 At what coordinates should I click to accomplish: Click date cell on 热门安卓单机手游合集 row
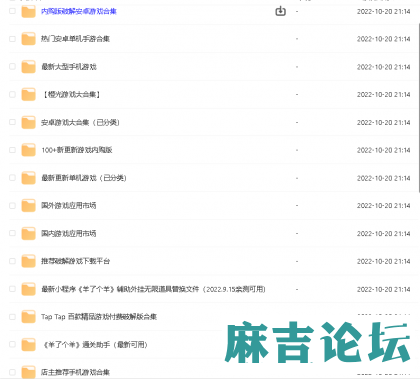click(x=383, y=39)
